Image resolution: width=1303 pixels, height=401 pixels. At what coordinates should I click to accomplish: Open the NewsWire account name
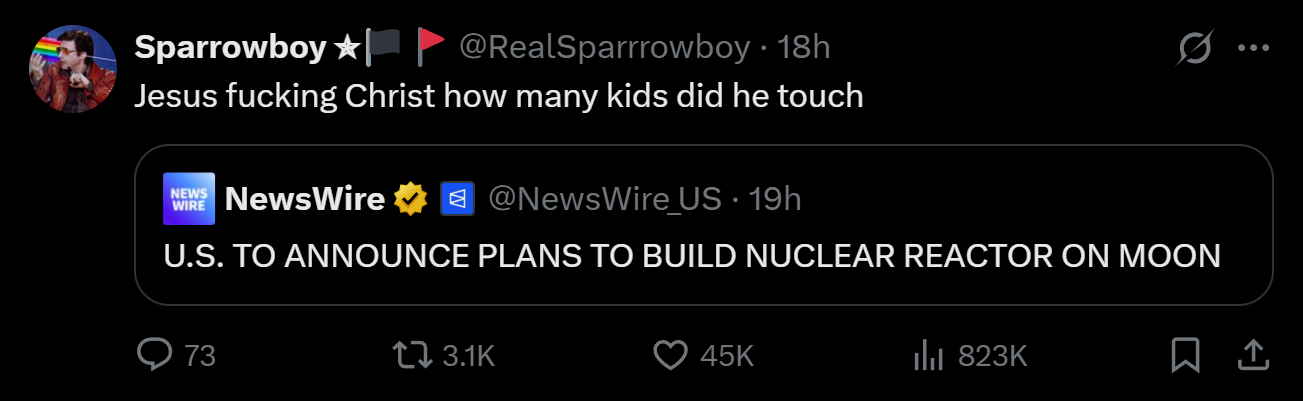click(x=305, y=200)
